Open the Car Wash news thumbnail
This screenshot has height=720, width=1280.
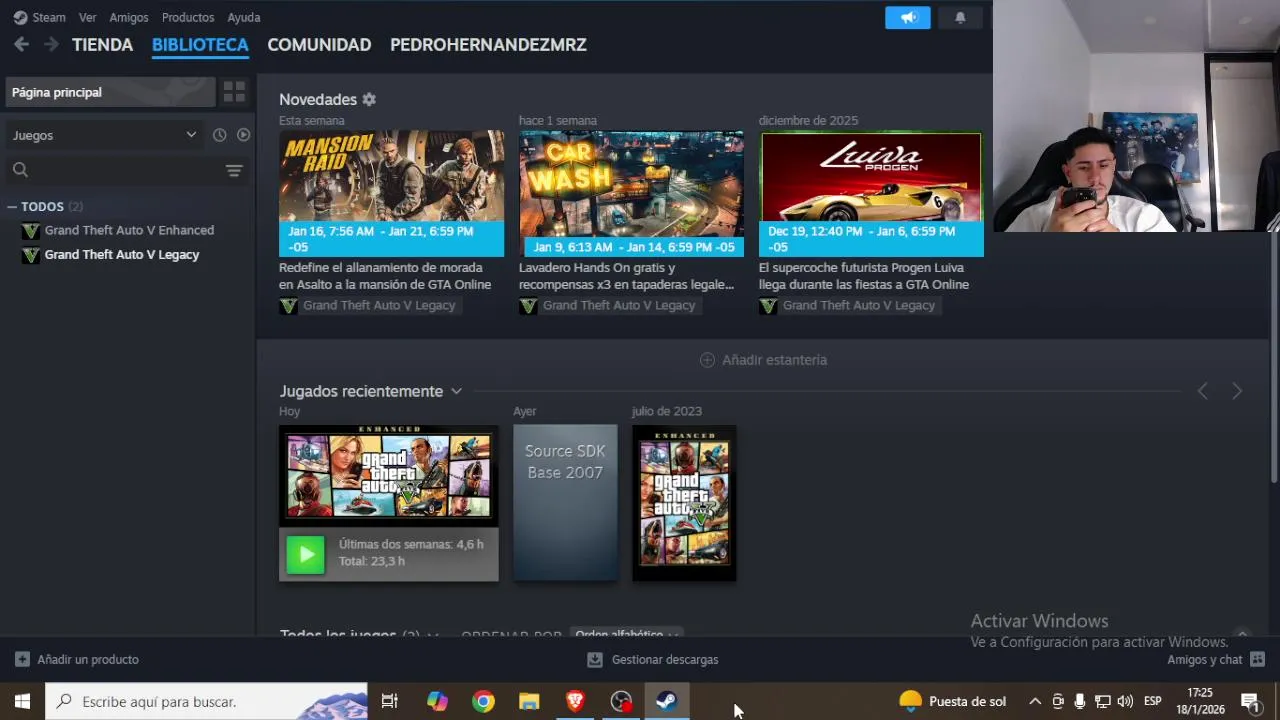coord(631,193)
